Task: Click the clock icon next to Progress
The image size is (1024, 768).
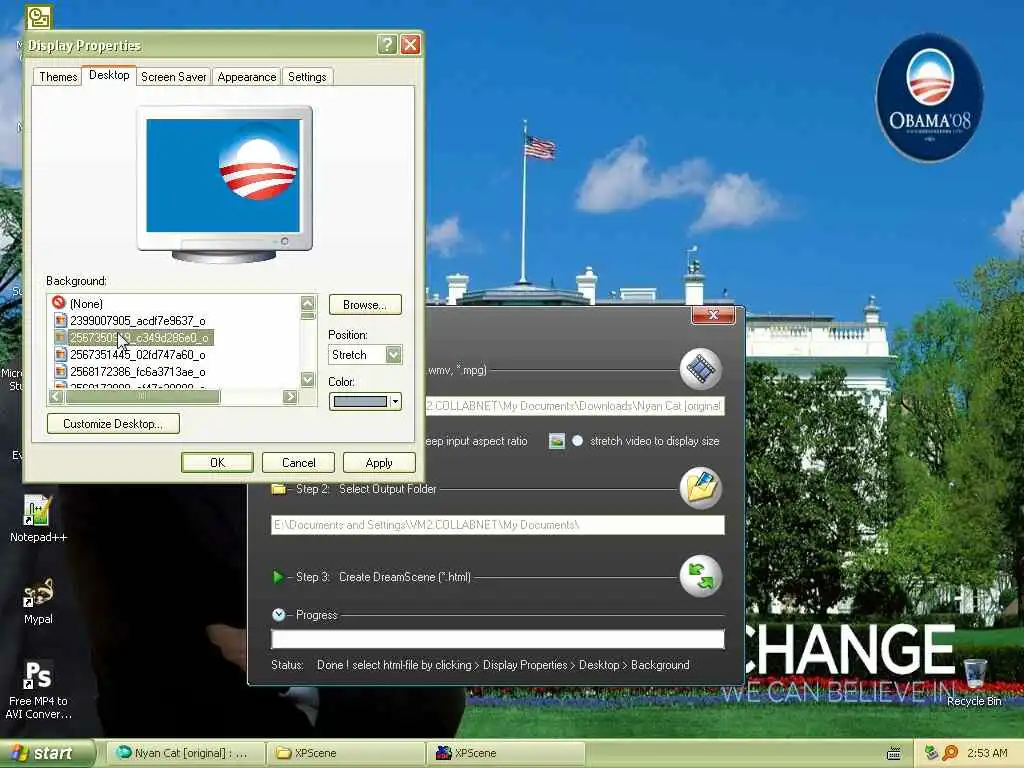Action: tap(279, 615)
